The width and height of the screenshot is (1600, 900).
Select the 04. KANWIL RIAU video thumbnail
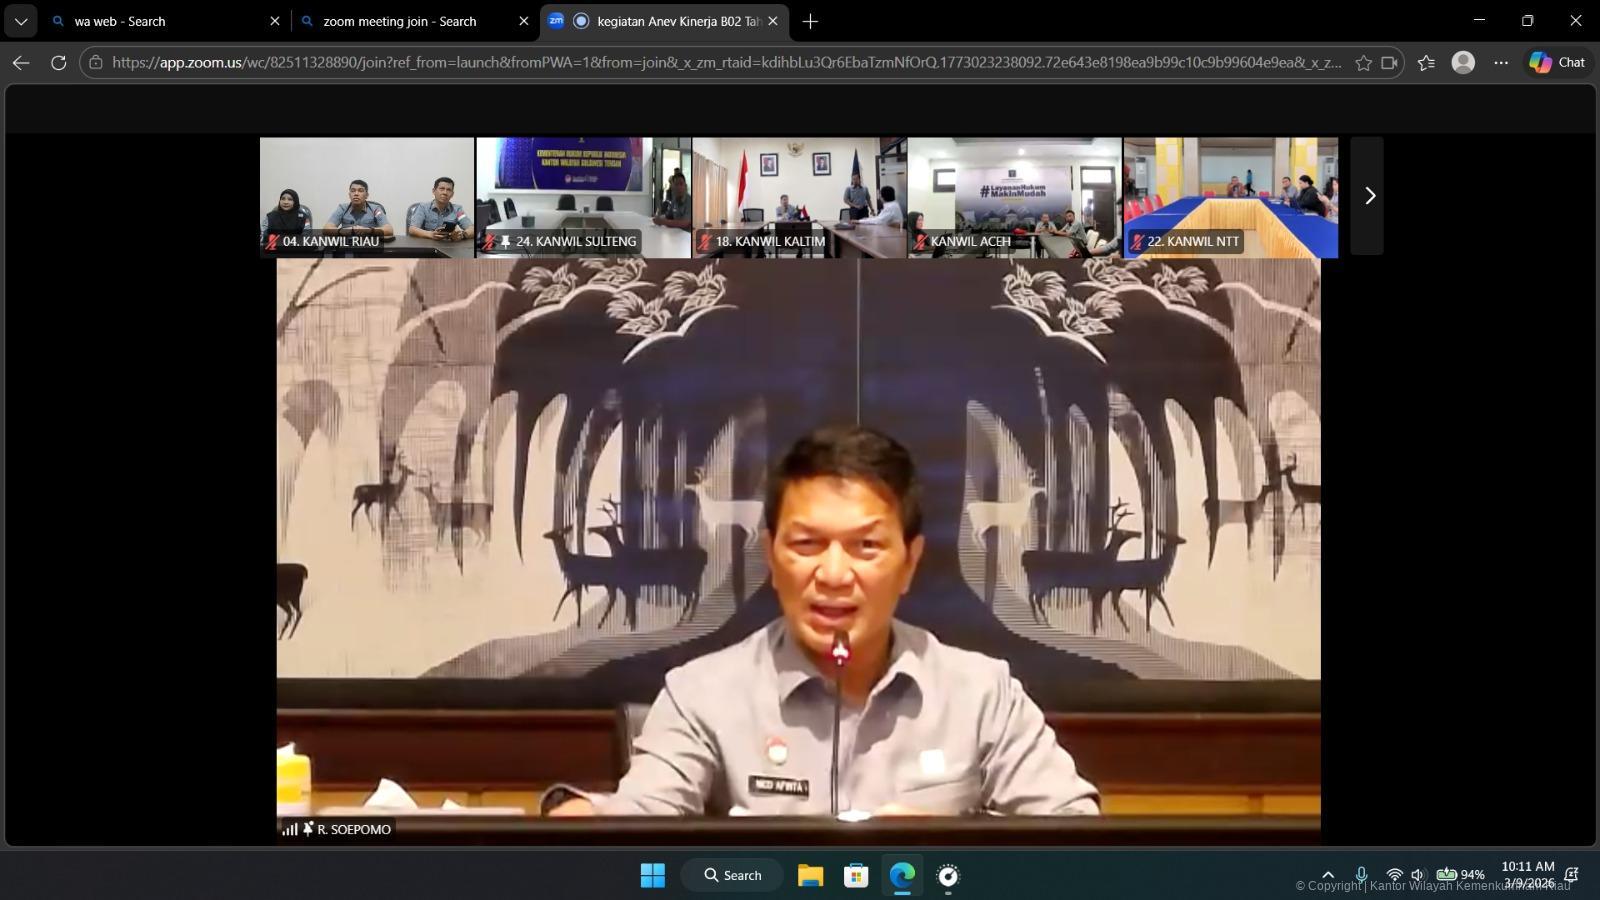pyautogui.click(x=367, y=196)
